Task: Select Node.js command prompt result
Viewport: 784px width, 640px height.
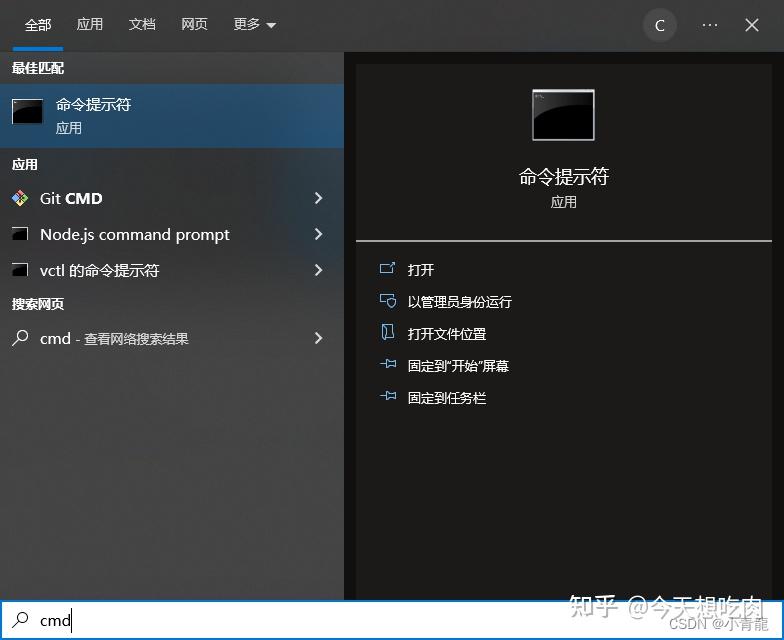Action: point(172,234)
